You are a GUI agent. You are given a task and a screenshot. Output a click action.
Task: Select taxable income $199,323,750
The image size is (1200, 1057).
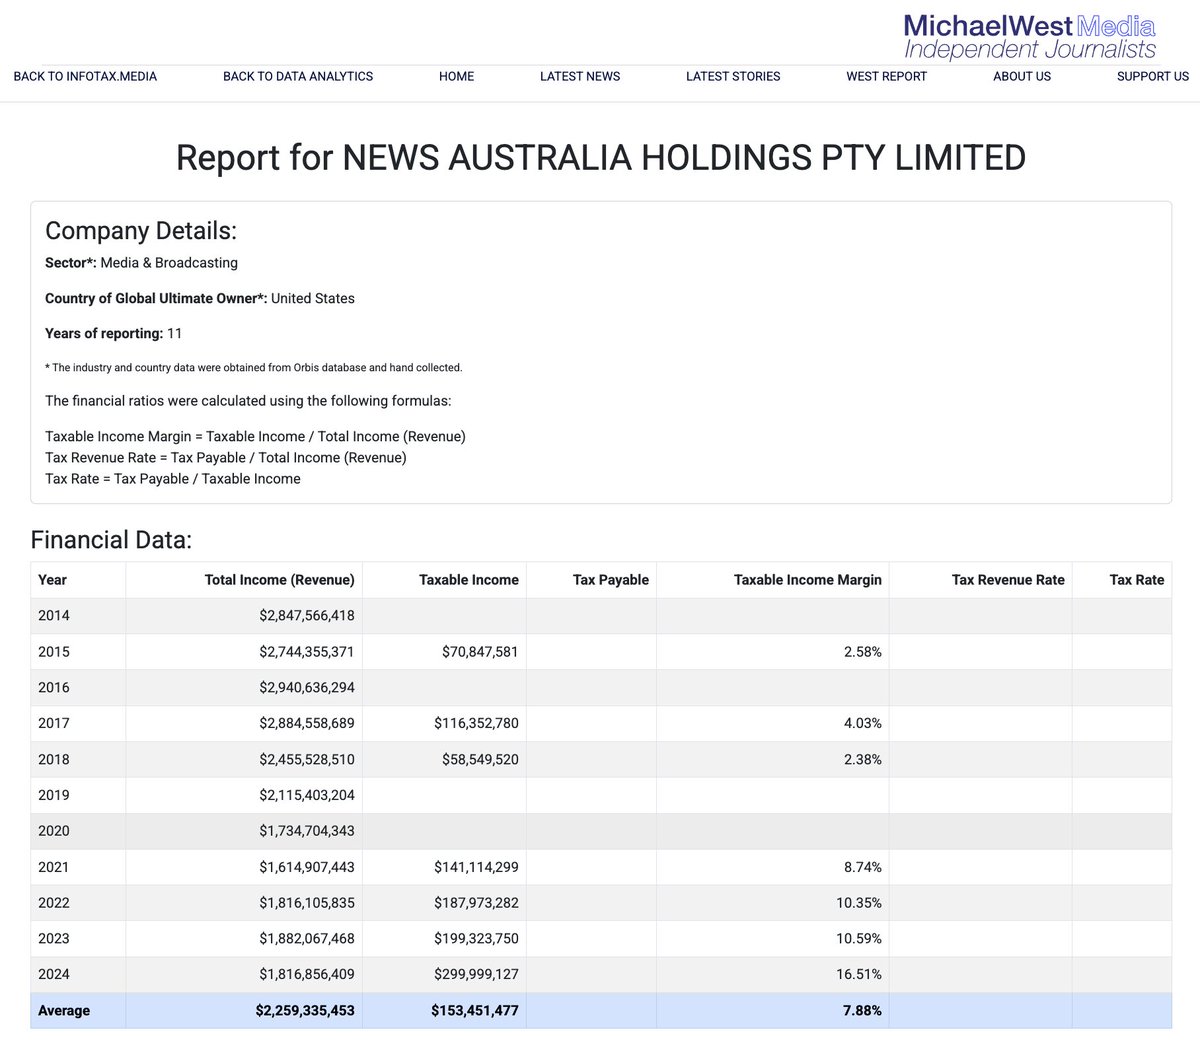(x=444, y=939)
